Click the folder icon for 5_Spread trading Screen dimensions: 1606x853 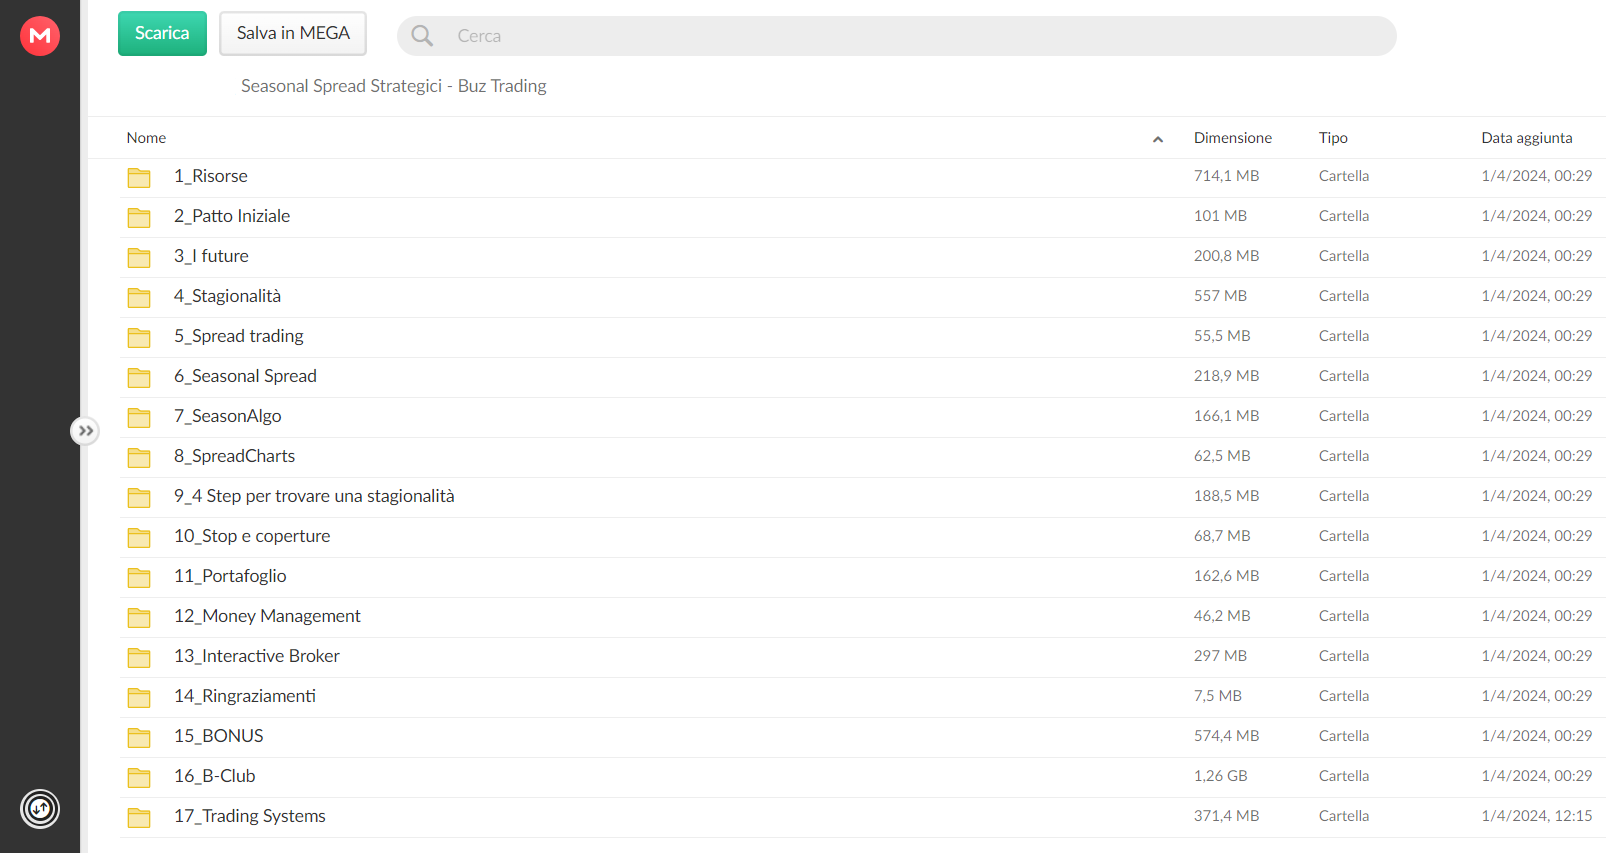pyautogui.click(x=139, y=337)
